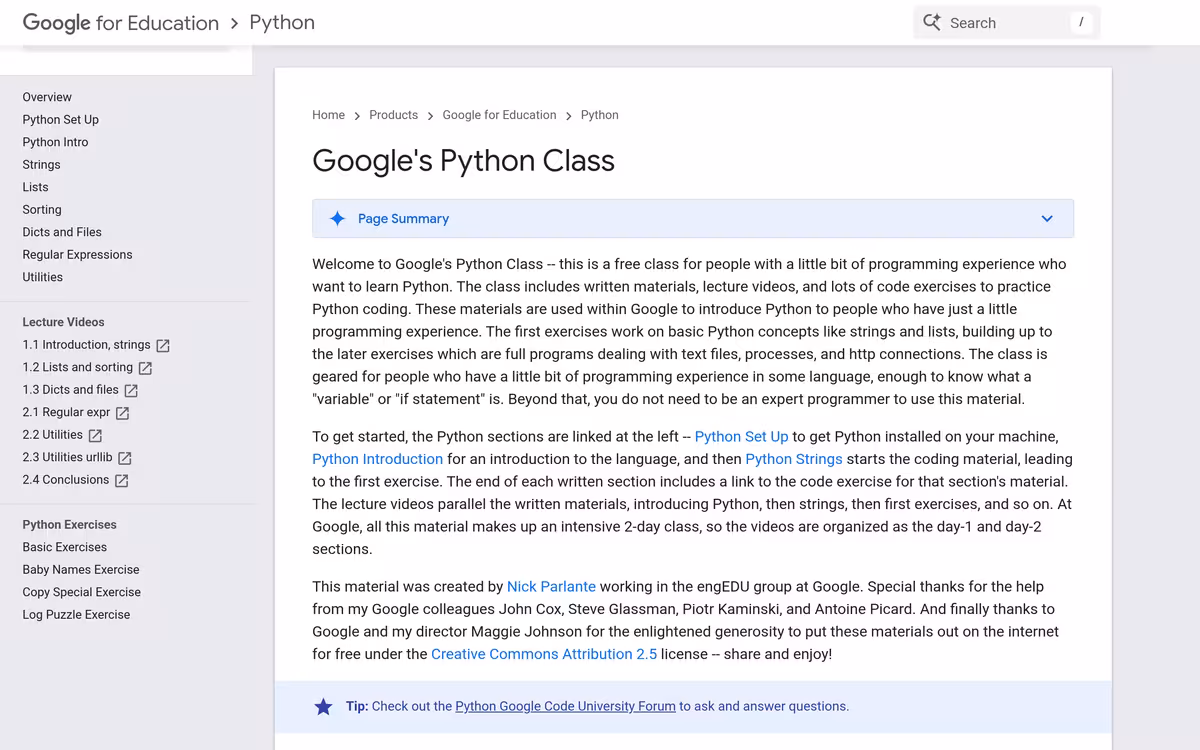Image resolution: width=1200 pixels, height=750 pixels.
Task: Click external link icon beside 2.2 Utilities
Action: (x=95, y=435)
